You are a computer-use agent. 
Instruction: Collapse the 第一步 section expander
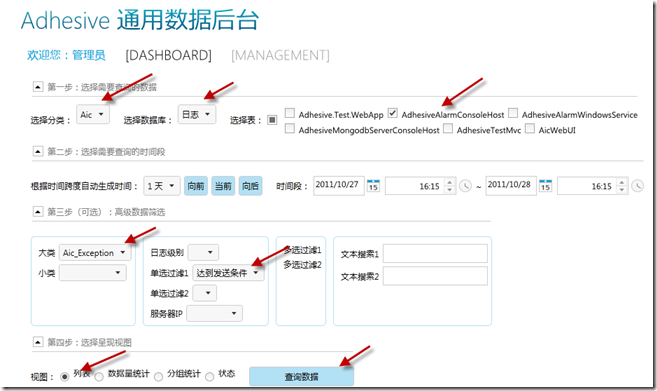(x=38, y=87)
